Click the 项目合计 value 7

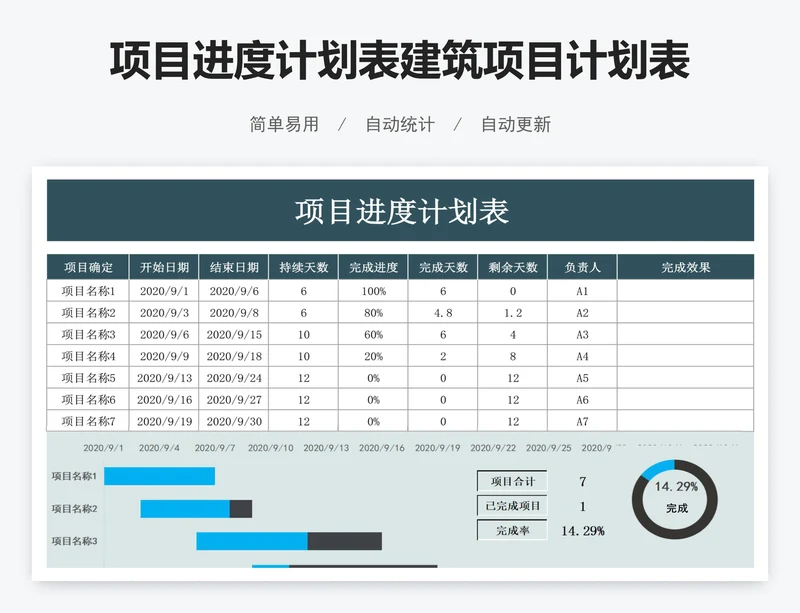pyautogui.click(x=583, y=481)
